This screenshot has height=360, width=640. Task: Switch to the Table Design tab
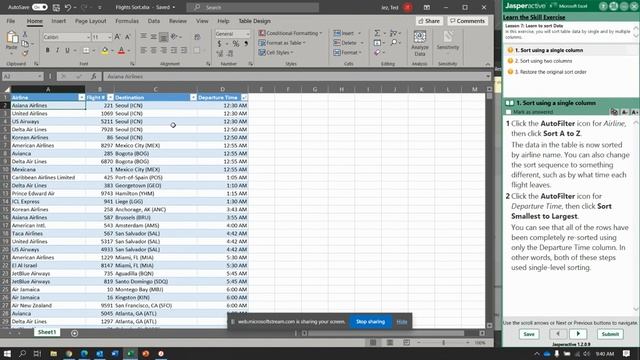click(254, 21)
